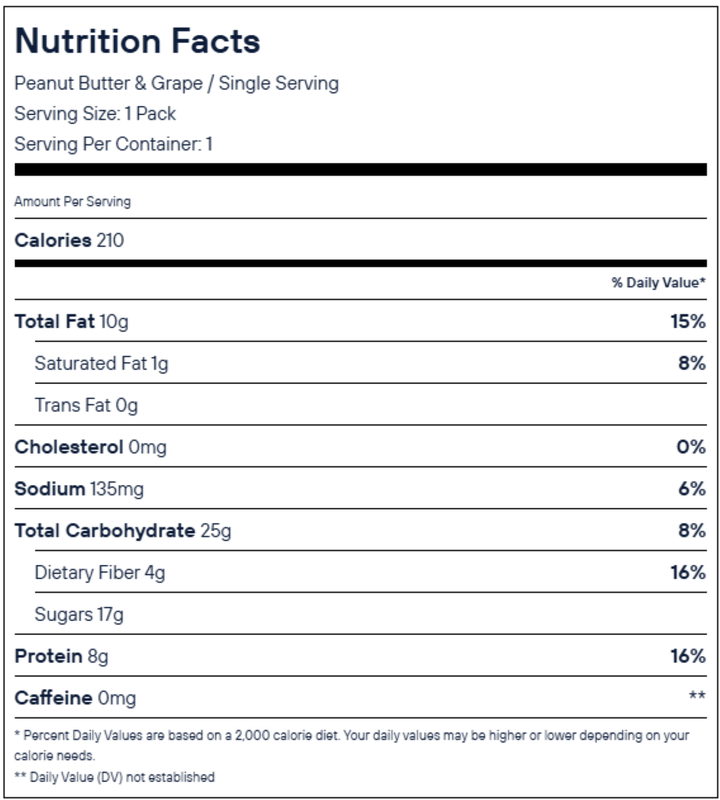Click the Dietary Fiber 4g entry
Viewport: 720px width, 800px height.
coord(98,572)
